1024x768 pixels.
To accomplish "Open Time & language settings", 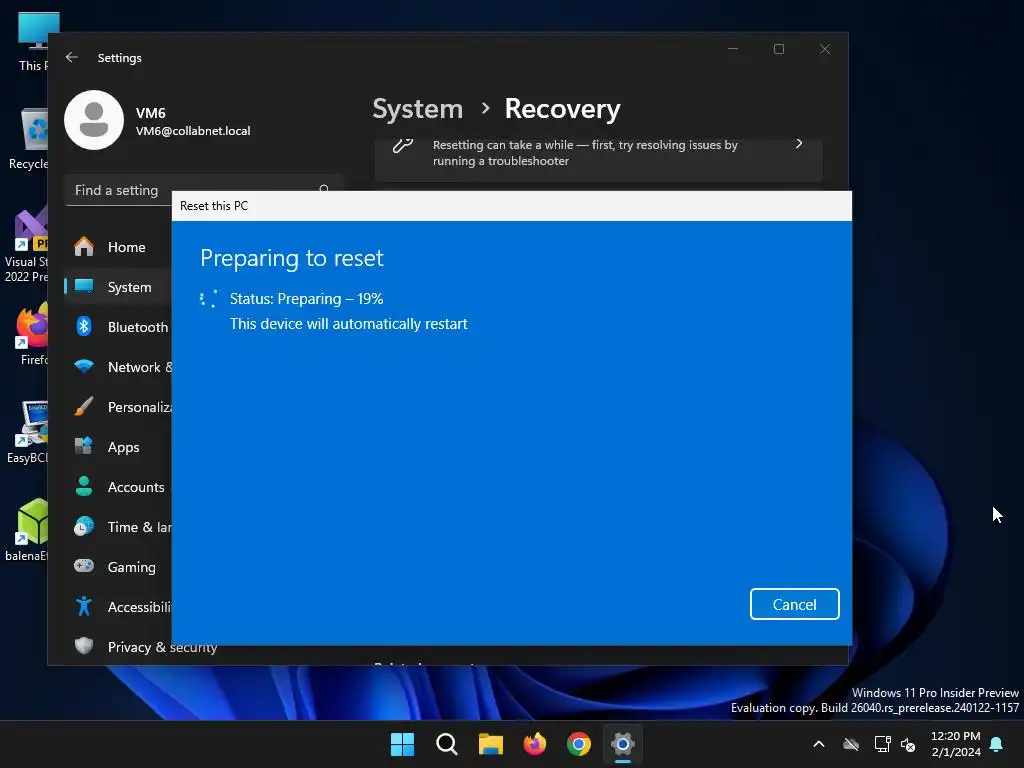I will click(119, 527).
